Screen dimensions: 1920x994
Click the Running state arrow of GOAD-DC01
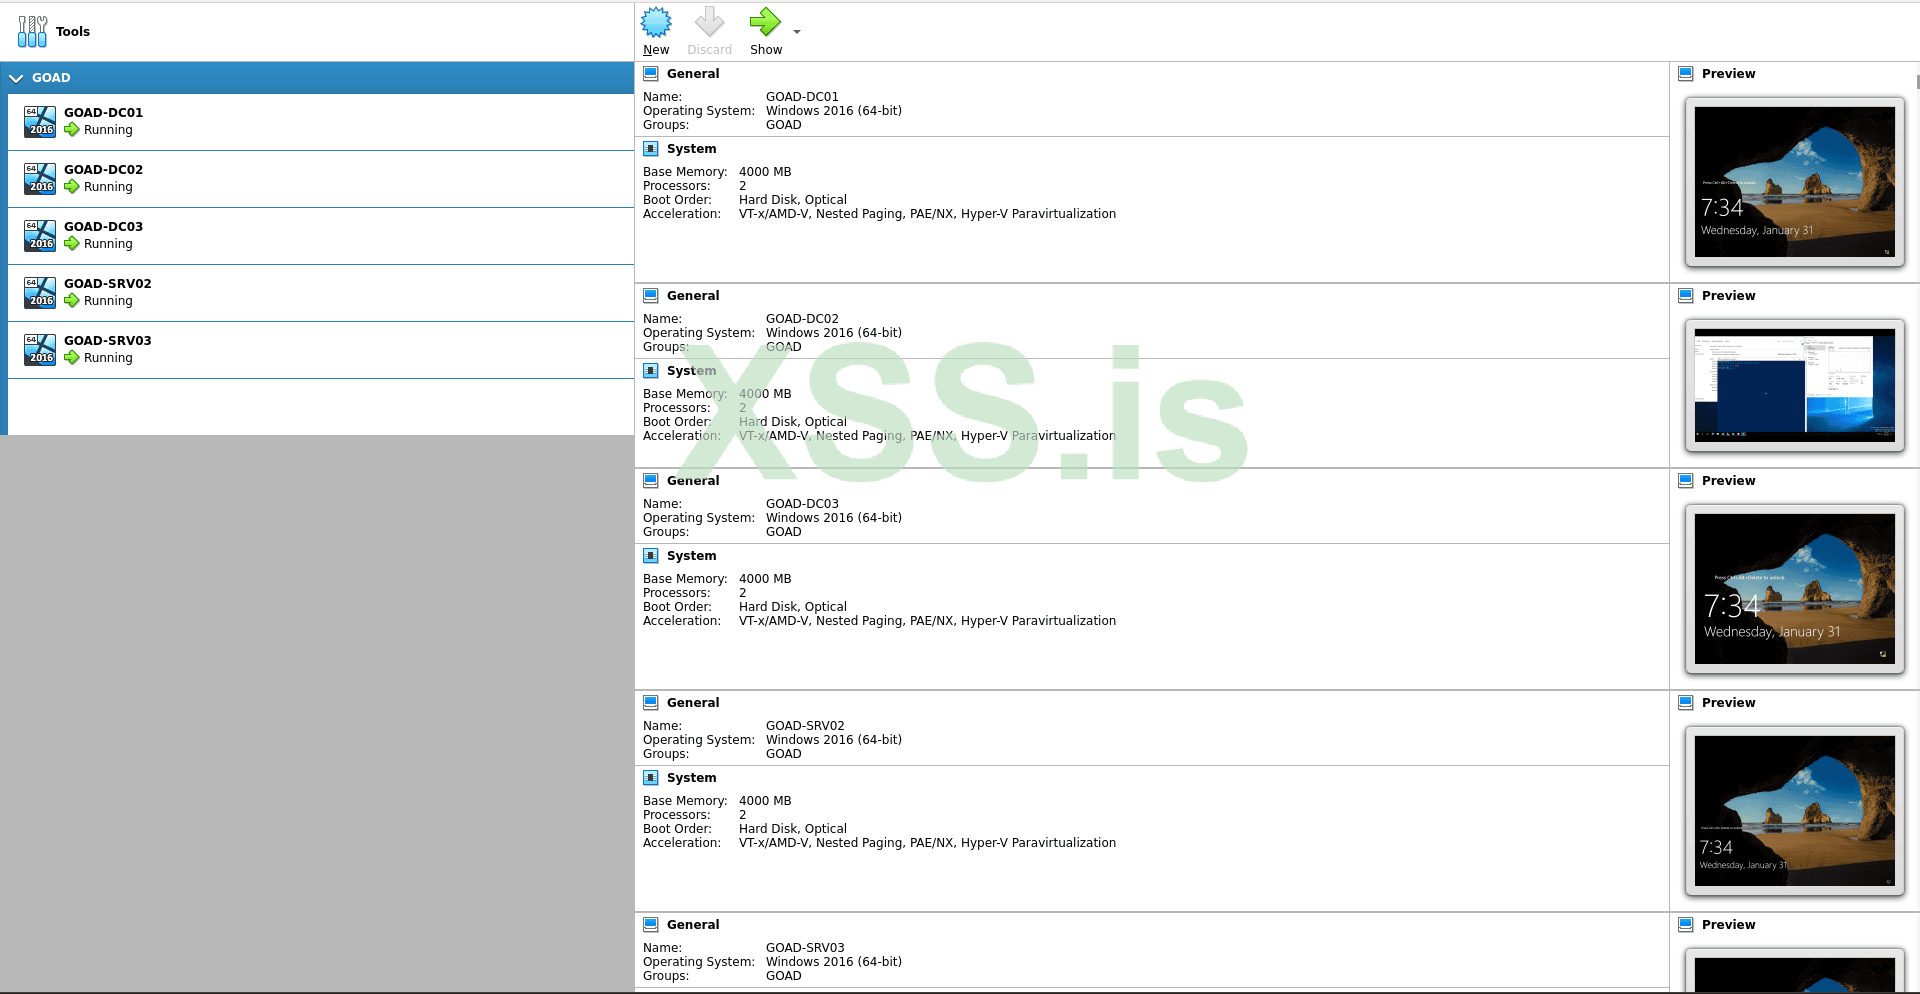click(x=72, y=130)
